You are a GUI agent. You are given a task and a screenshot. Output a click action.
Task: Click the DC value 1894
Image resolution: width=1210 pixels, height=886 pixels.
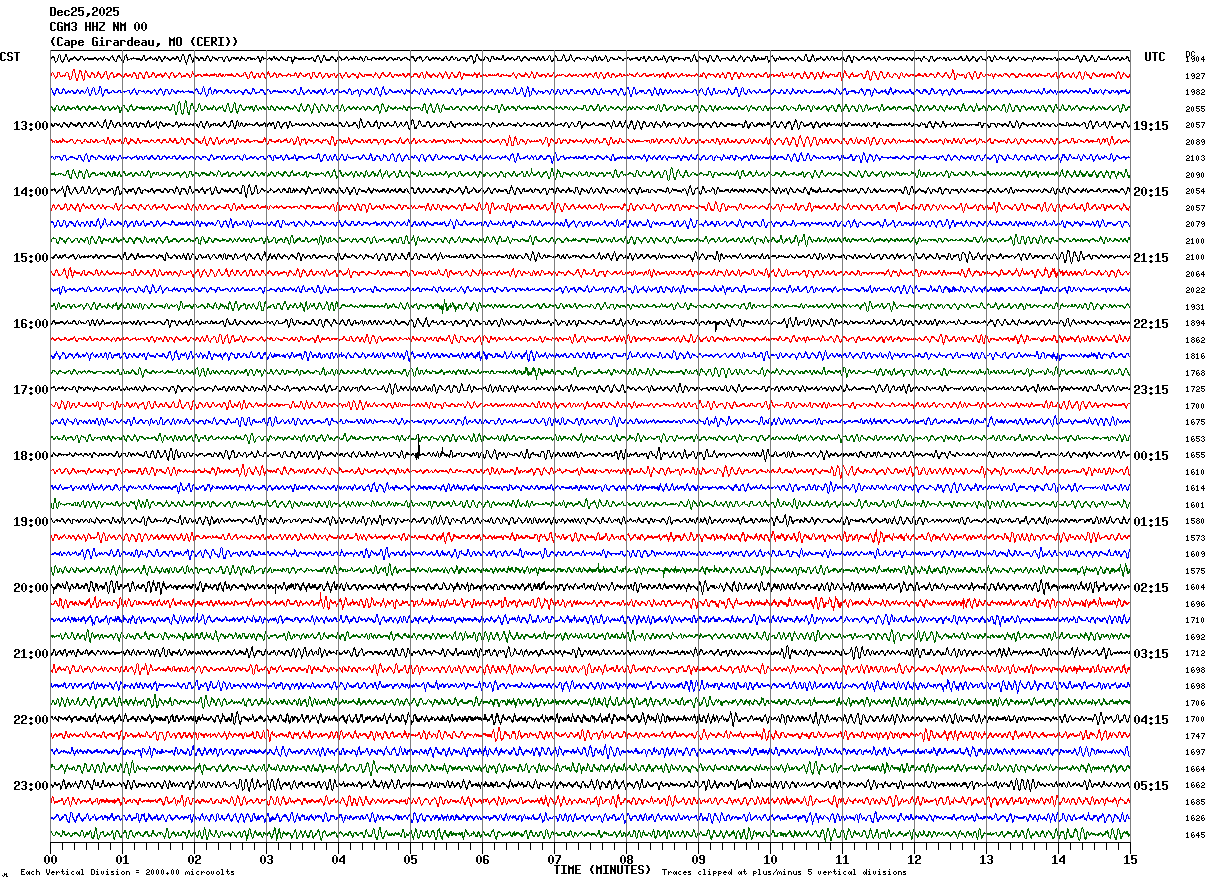click(1195, 323)
